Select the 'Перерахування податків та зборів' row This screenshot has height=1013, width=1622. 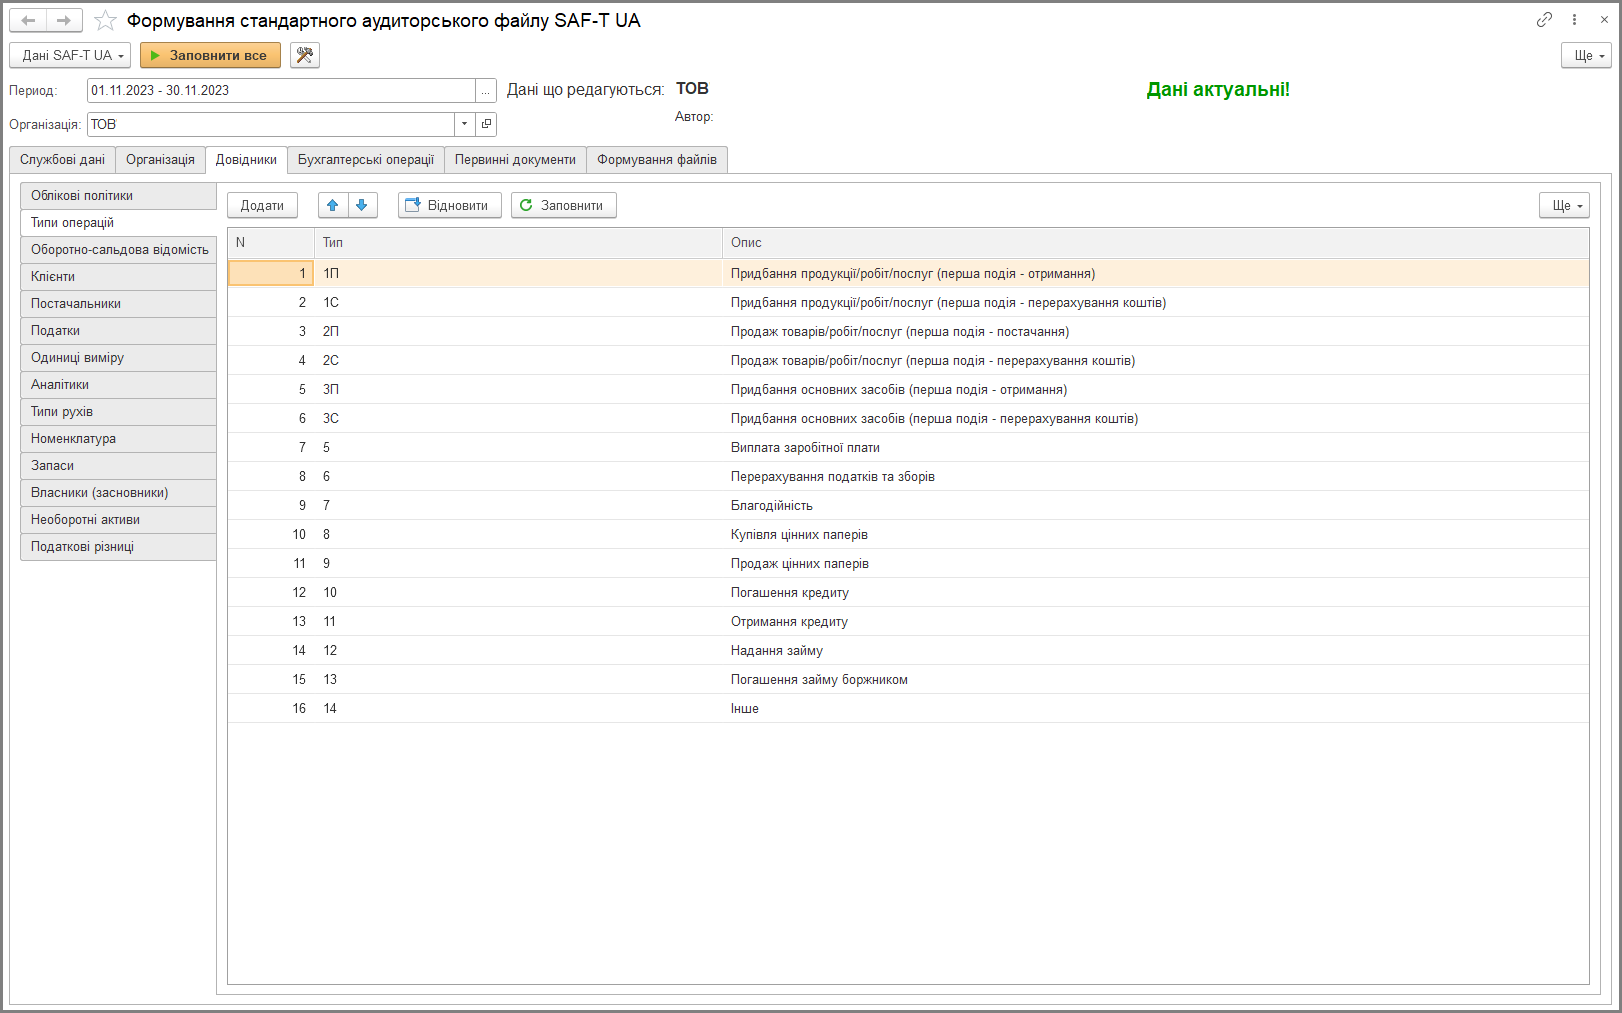click(908, 477)
